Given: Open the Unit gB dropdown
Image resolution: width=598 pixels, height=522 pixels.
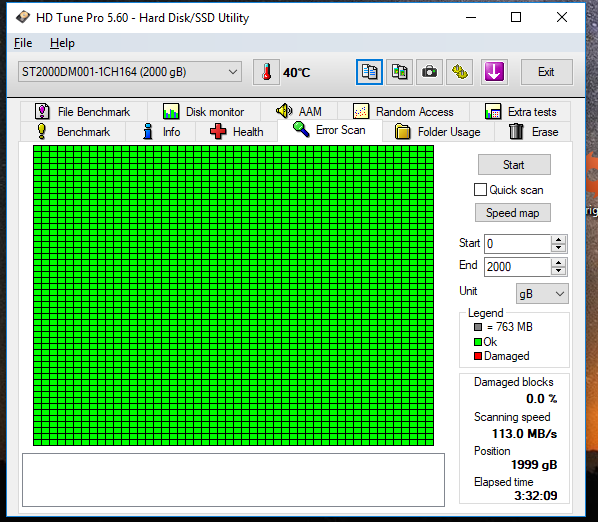Looking at the screenshot, I should (542, 294).
